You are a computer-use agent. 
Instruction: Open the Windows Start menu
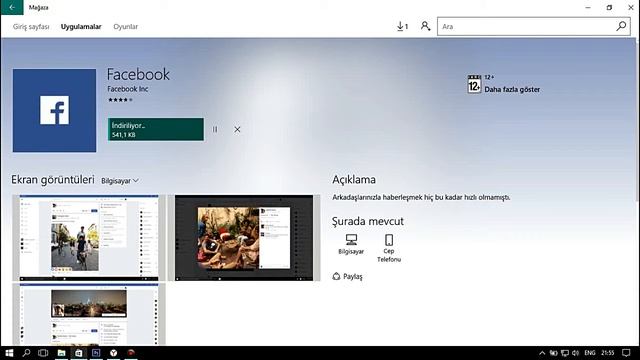[x=9, y=353]
